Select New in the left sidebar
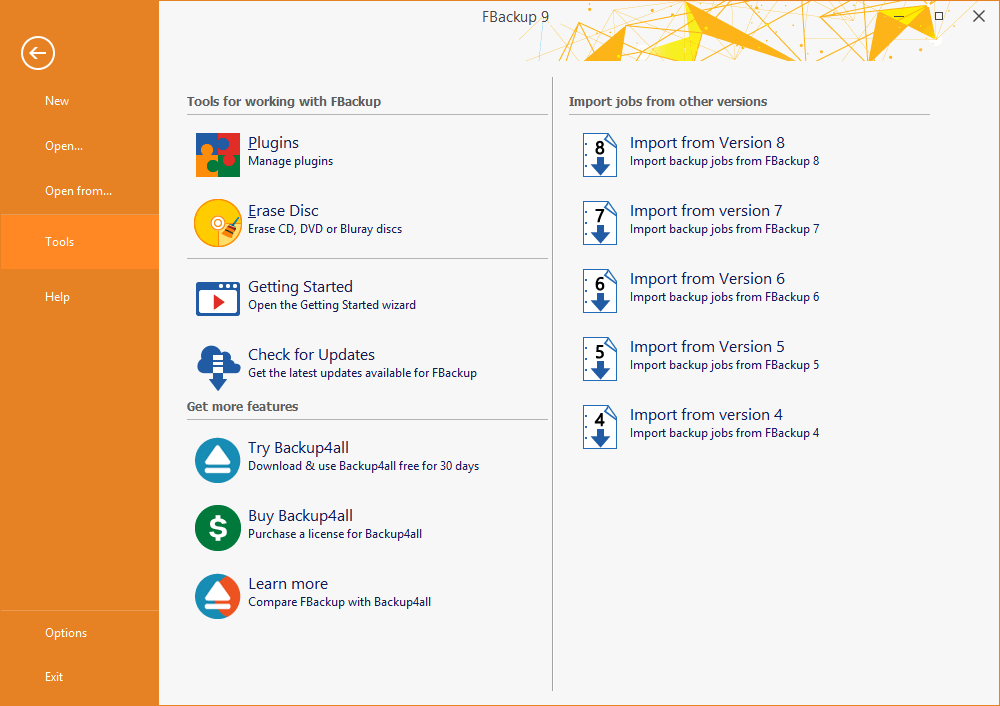 click(x=57, y=101)
